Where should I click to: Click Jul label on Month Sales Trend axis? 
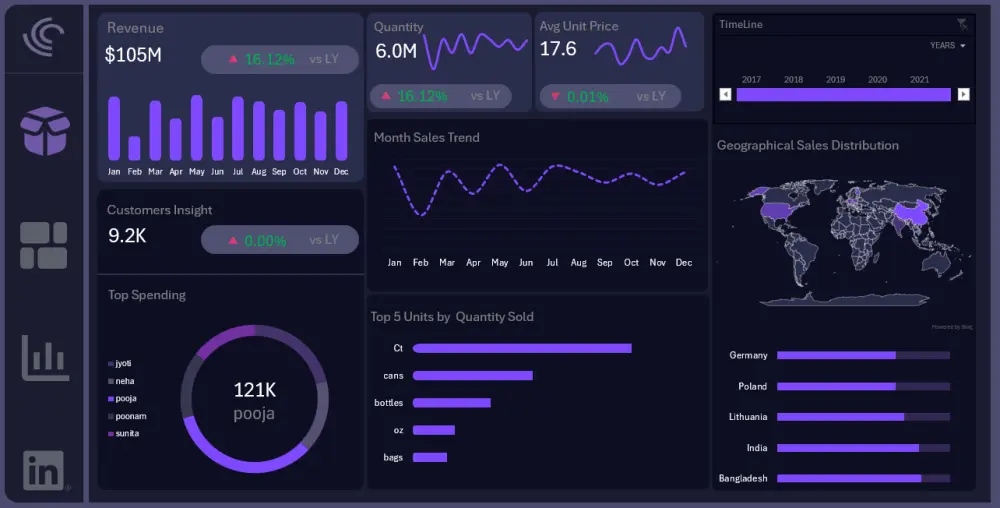tap(552, 263)
